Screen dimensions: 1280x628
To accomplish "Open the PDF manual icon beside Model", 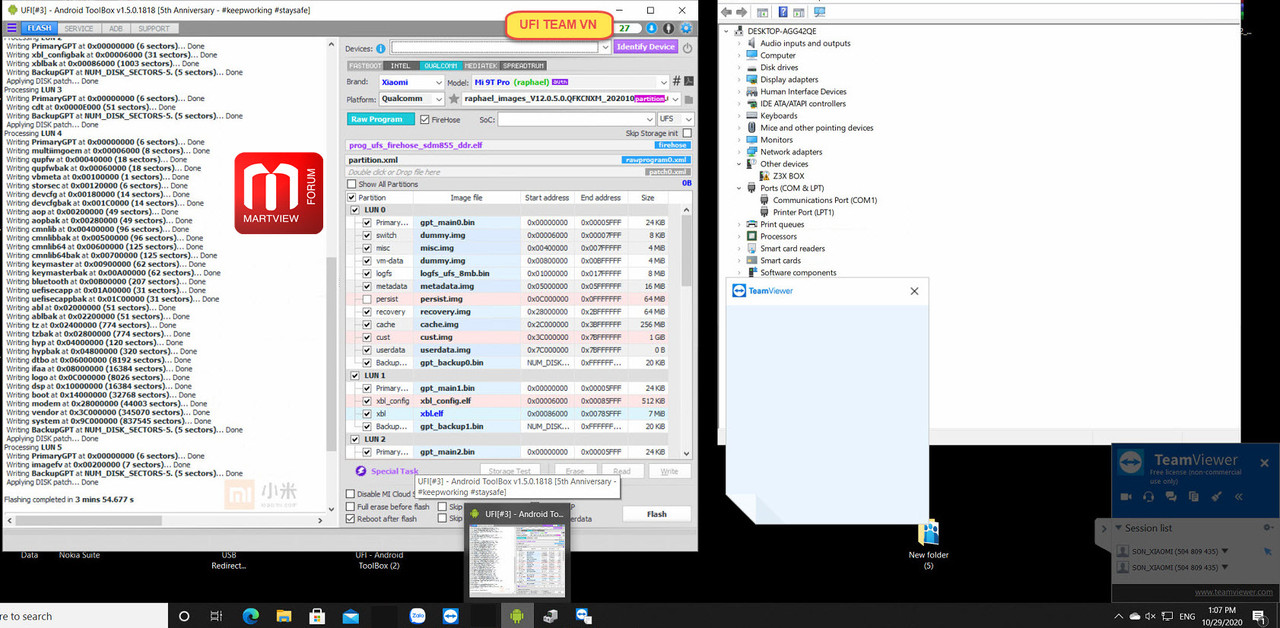I will [x=689, y=81].
